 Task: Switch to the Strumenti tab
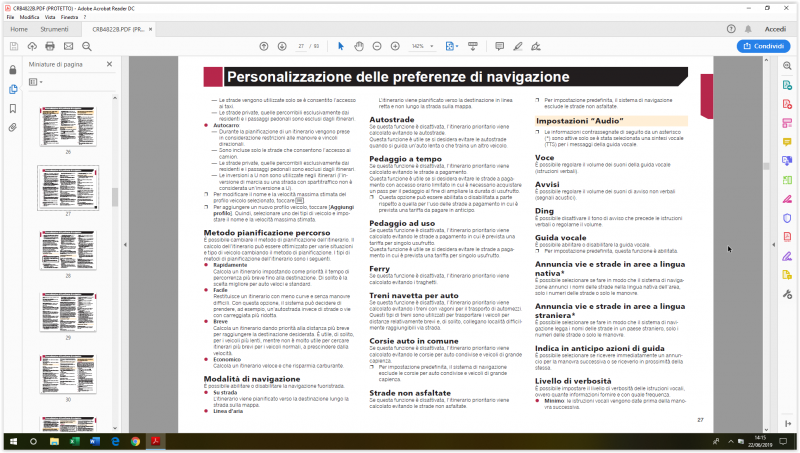coord(54,30)
